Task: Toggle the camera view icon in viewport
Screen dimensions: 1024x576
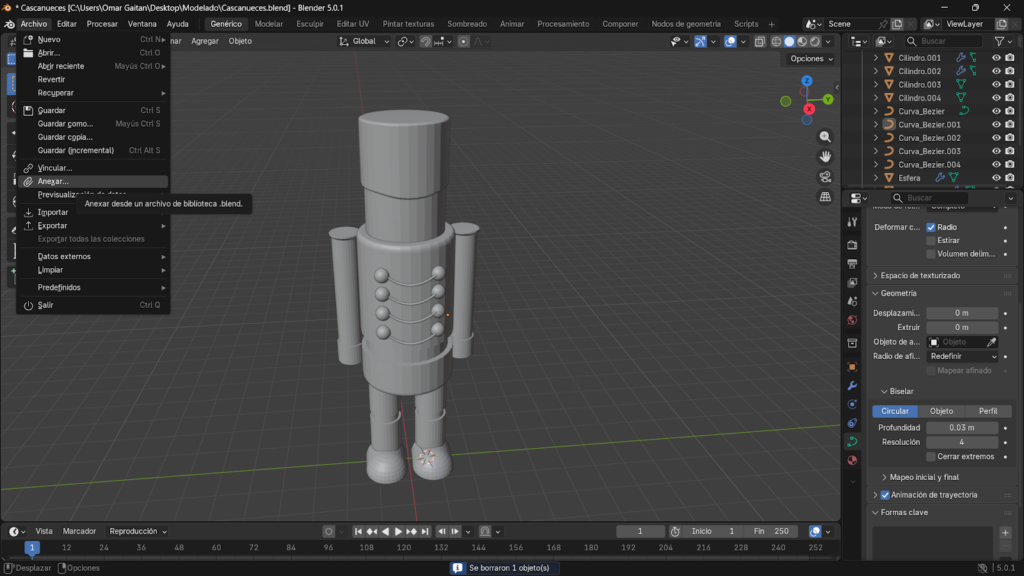Action: (x=825, y=177)
